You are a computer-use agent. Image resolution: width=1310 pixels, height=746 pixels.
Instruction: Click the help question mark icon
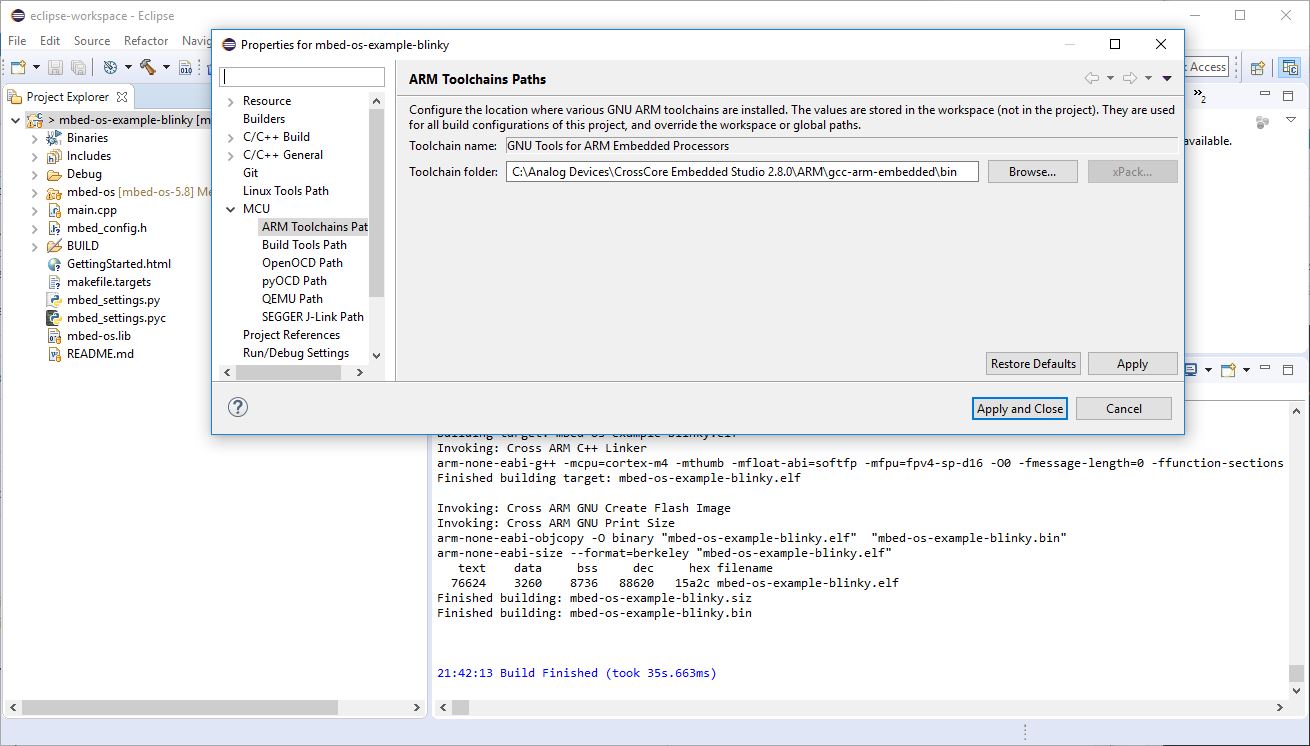(238, 407)
